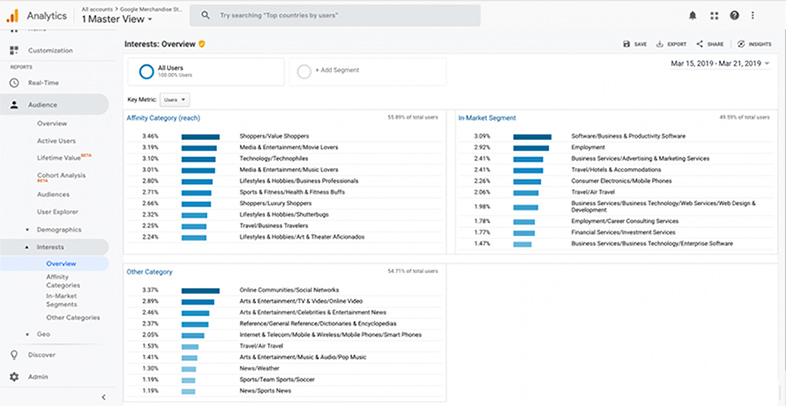The width and height of the screenshot is (786, 406).
Task: Open the Google apps grid icon
Action: (x=714, y=16)
